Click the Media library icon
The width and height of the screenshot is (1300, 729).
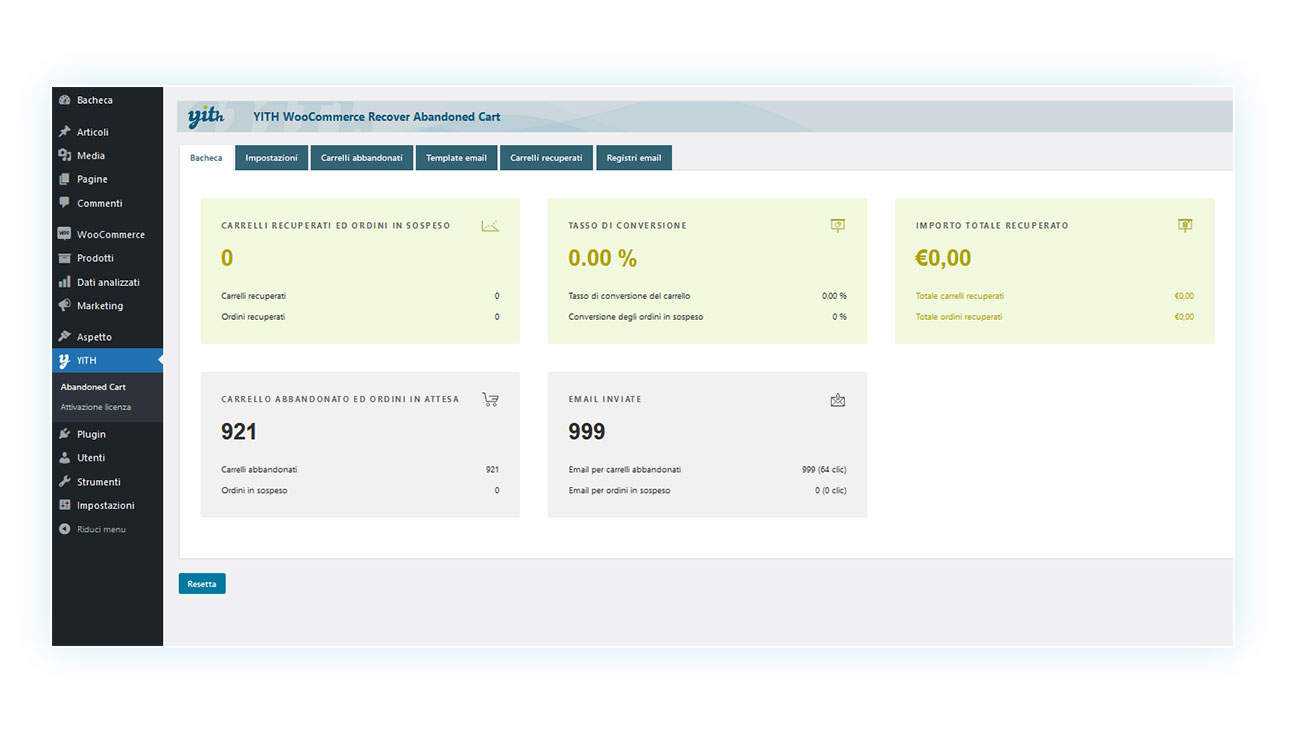[x=65, y=156]
